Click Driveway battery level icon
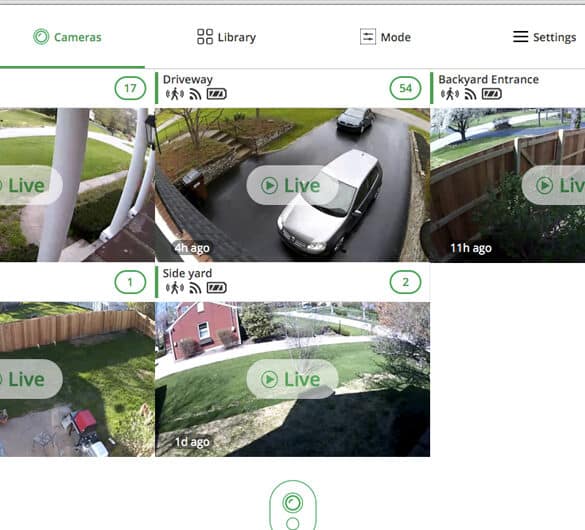 (217, 94)
